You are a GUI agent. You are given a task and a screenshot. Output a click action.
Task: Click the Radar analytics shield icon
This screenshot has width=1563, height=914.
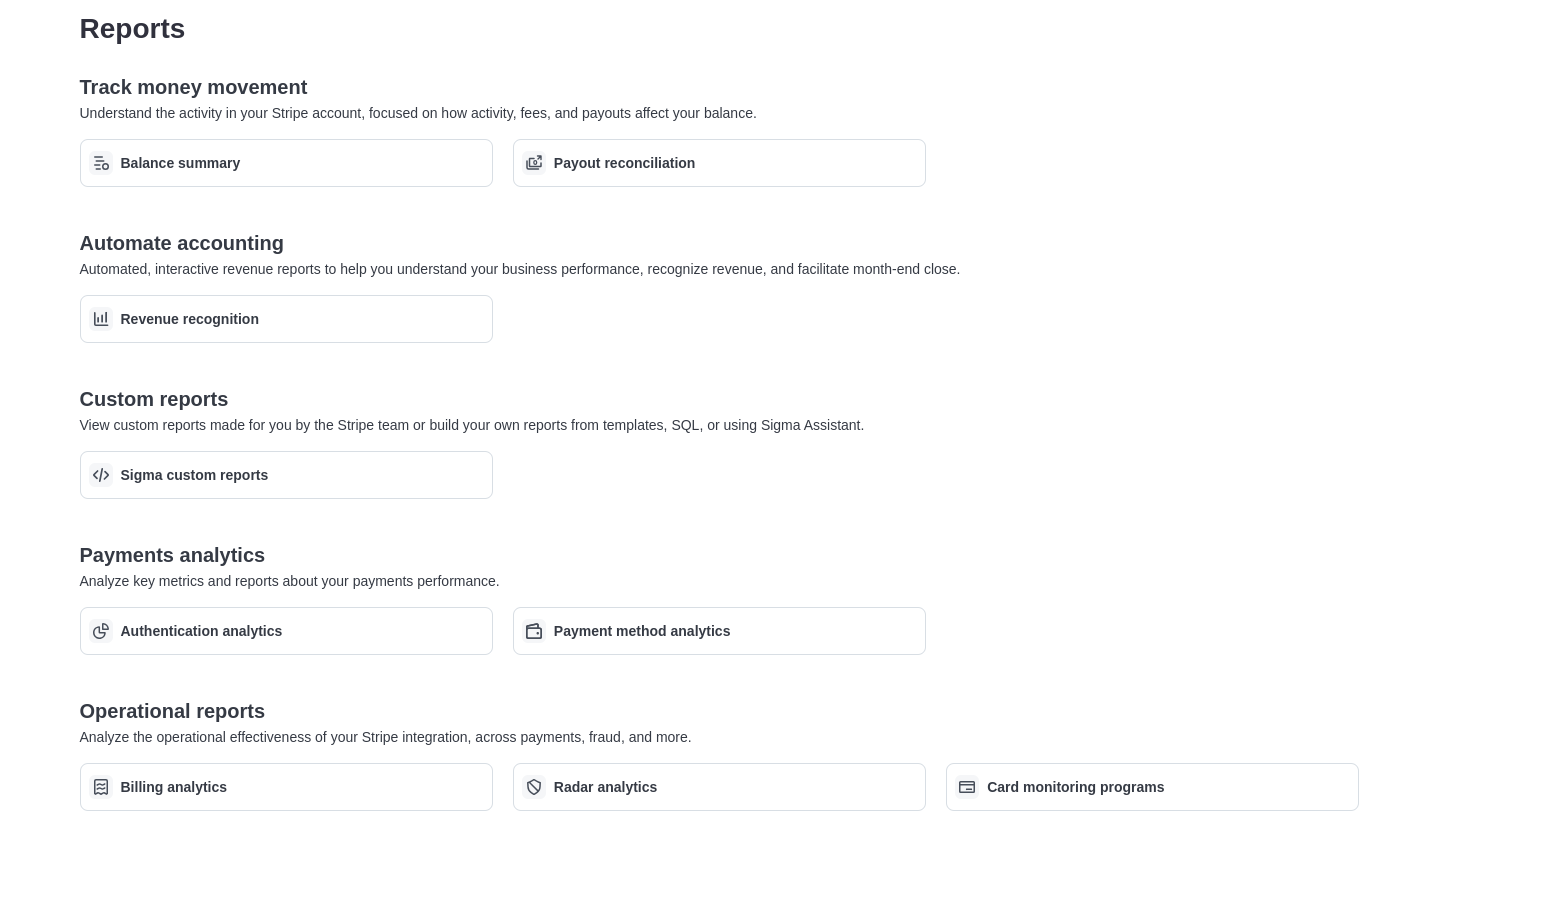[x=534, y=786]
